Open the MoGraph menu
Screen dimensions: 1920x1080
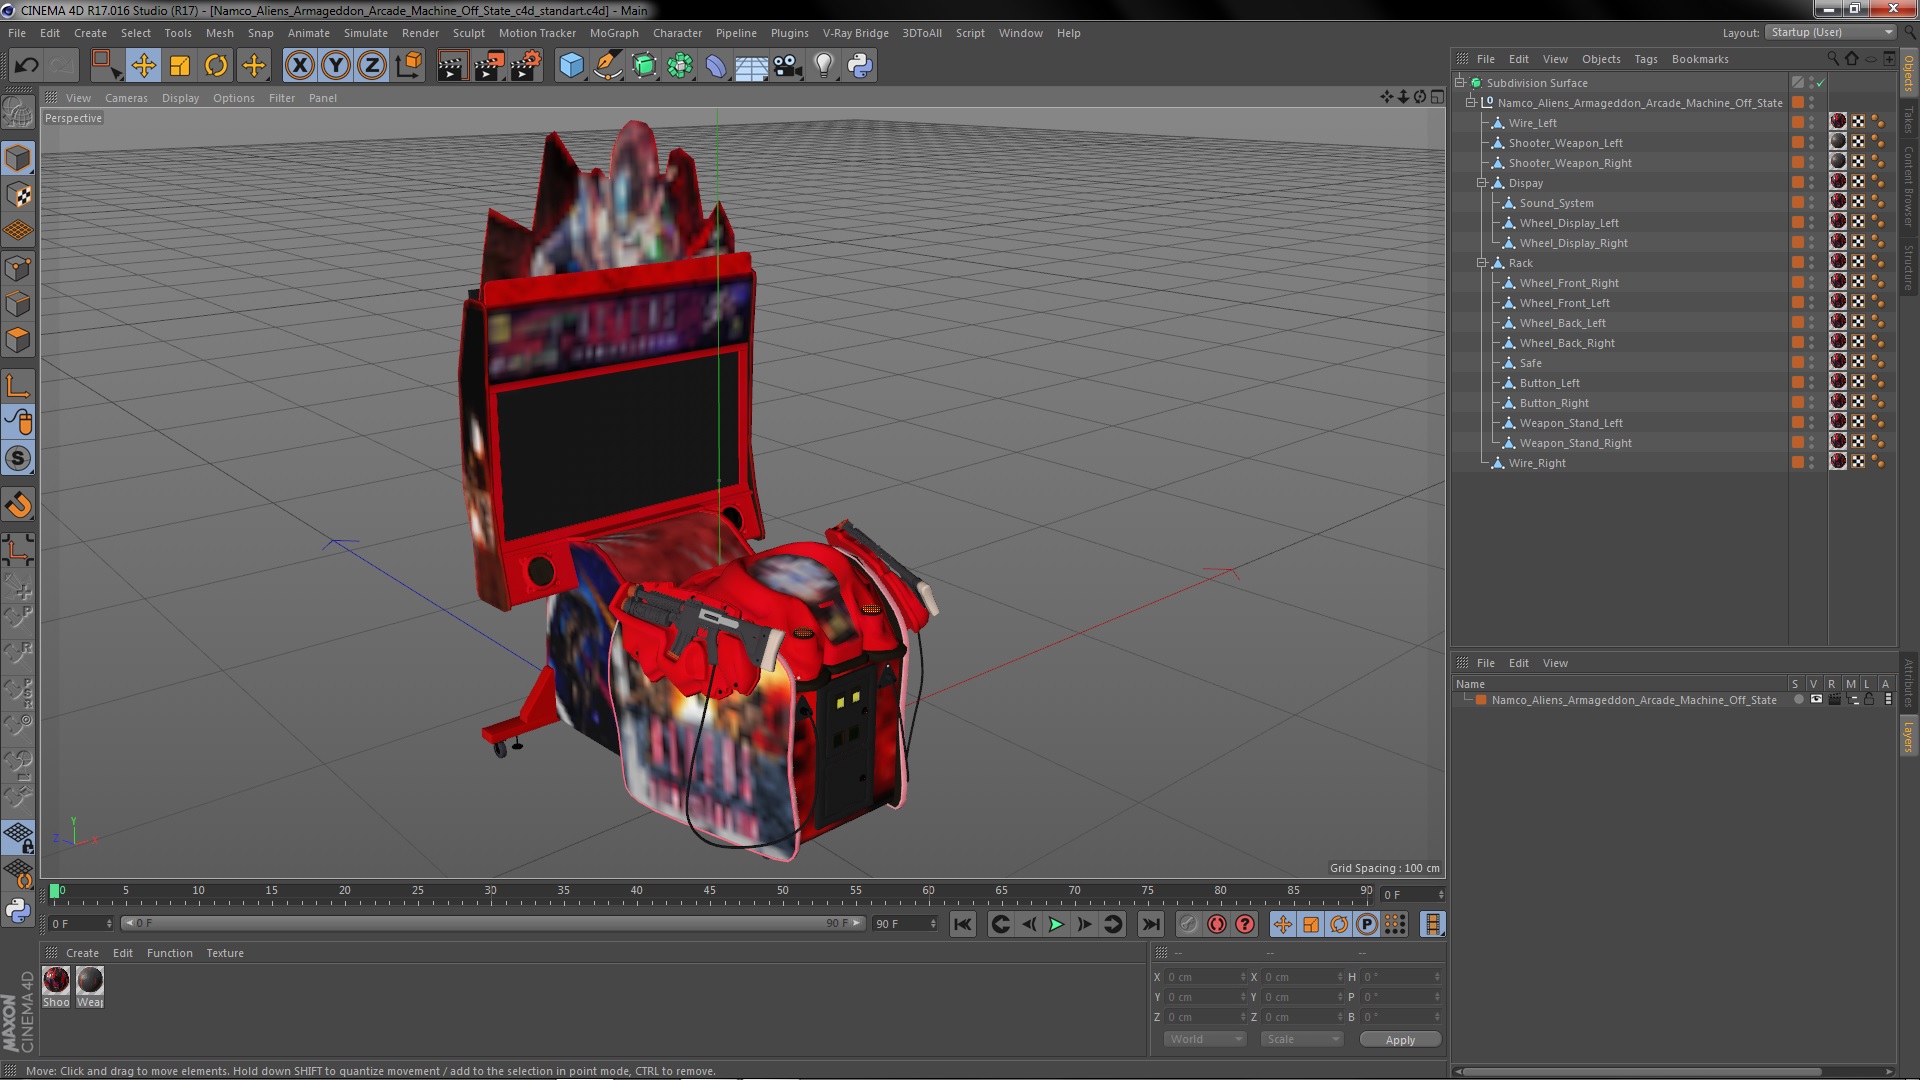(x=614, y=33)
